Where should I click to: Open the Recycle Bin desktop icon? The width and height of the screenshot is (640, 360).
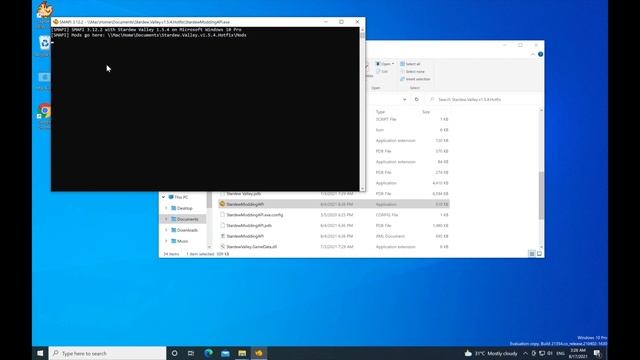(x=44, y=43)
